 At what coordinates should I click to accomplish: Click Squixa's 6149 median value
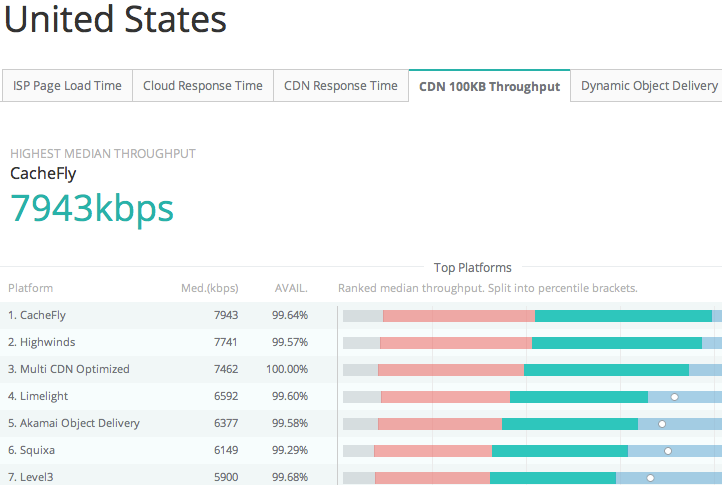tap(226, 450)
